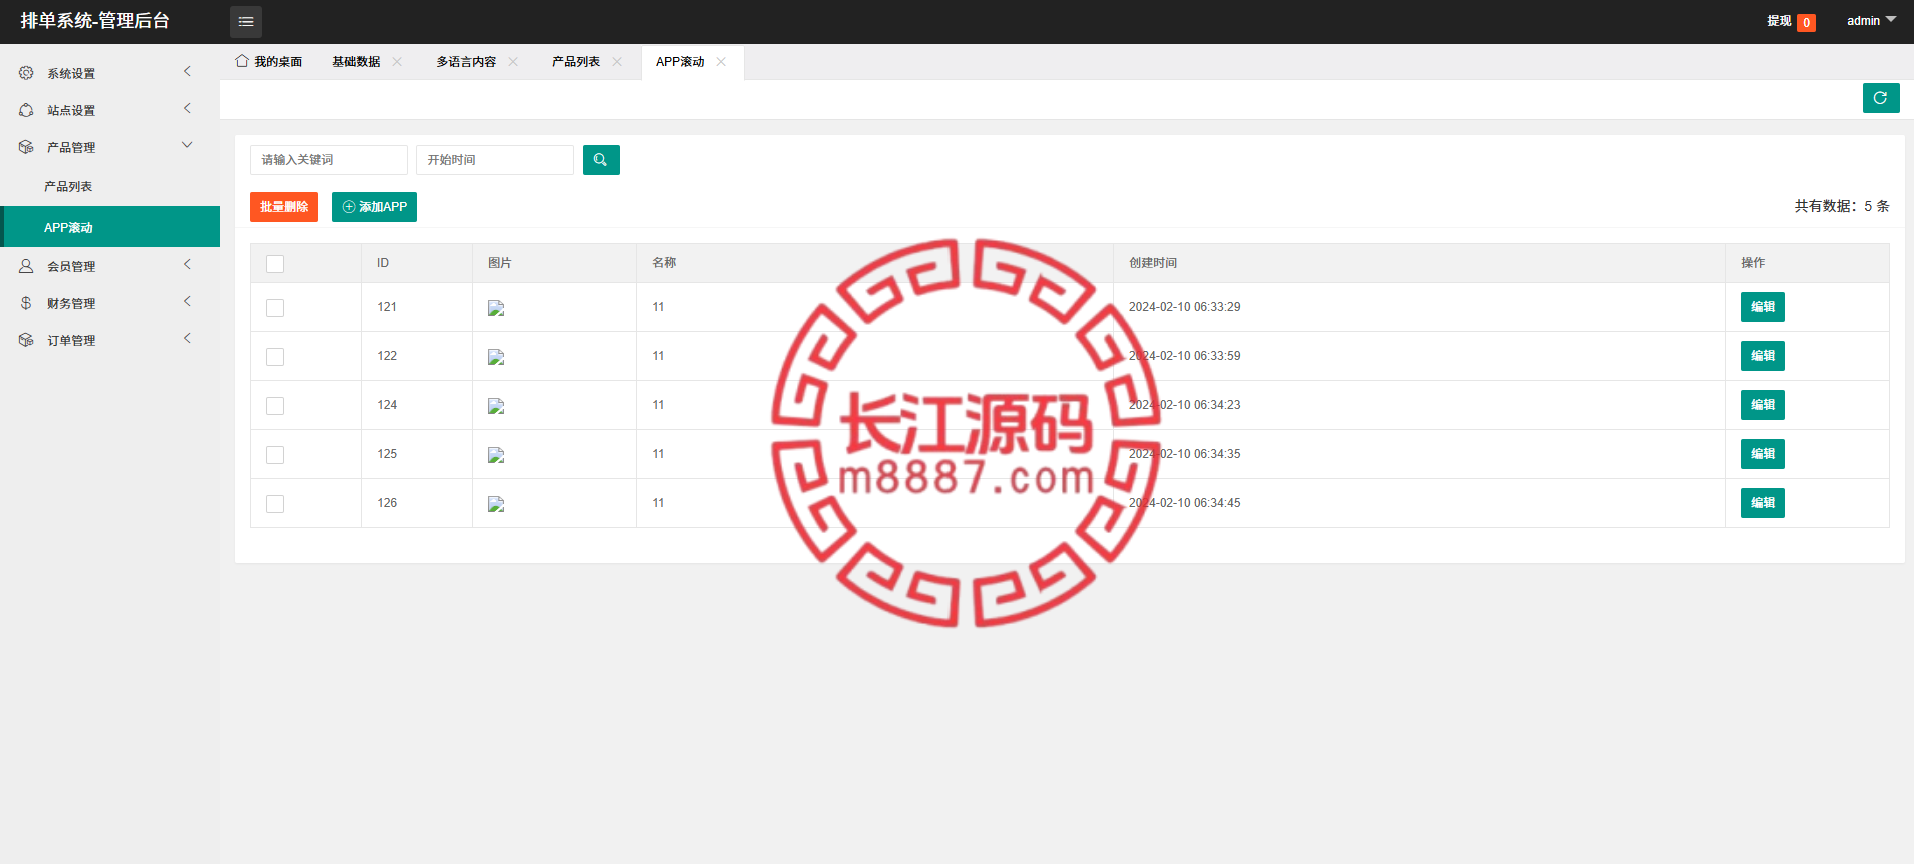This screenshot has width=1914, height=864.
Task: Open the image thumbnail for ID 124
Action: pos(496,406)
